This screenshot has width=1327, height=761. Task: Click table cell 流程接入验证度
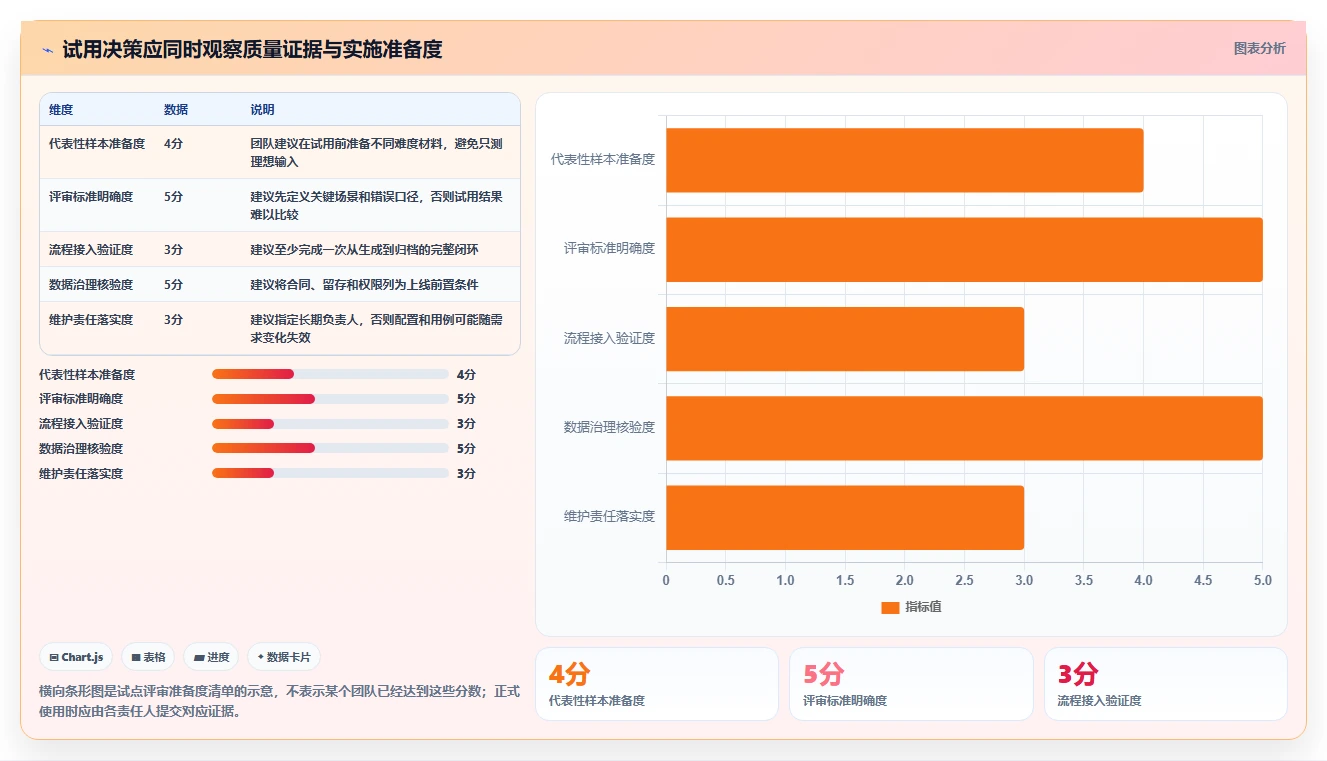click(91, 250)
